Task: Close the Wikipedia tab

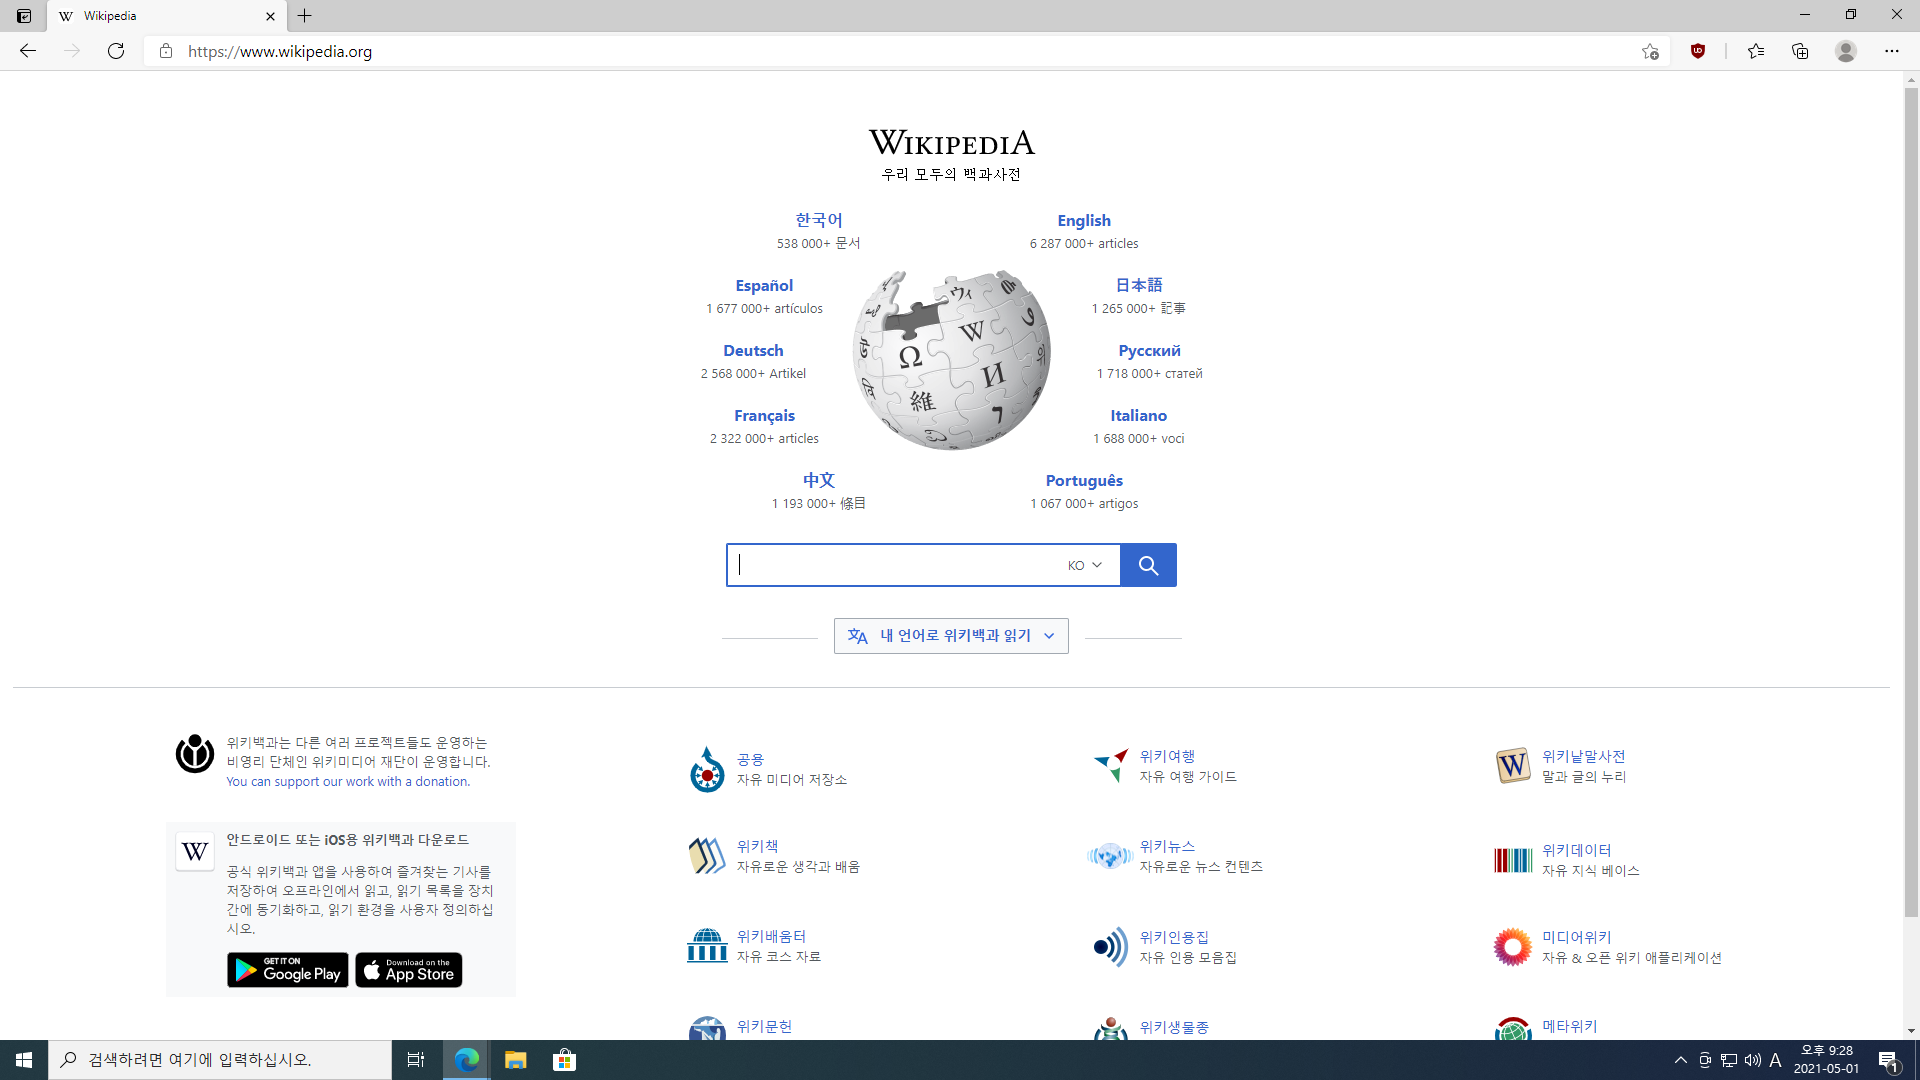Action: pyautogui.click(x=270, y=16)
